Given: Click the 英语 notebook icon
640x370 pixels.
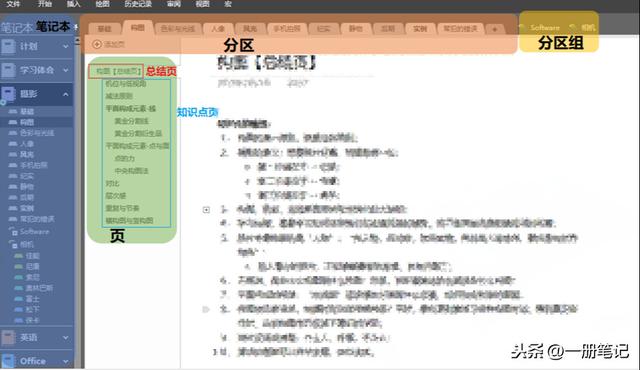Looking at the screenshot, I should pyautogui.click(x=8, y=337).
